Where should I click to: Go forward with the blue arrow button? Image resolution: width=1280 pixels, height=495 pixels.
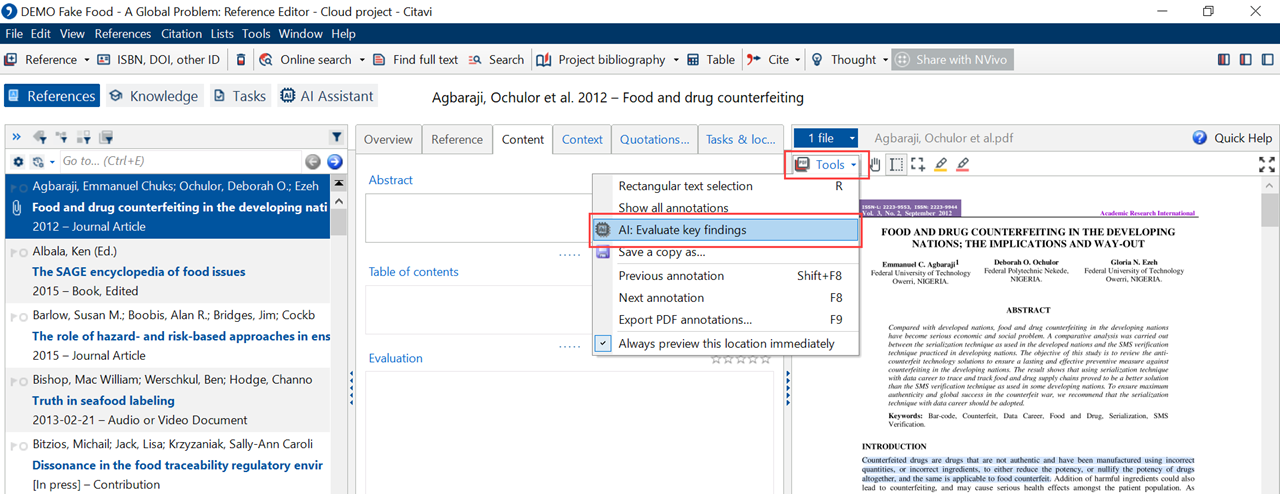pos(335,161)
